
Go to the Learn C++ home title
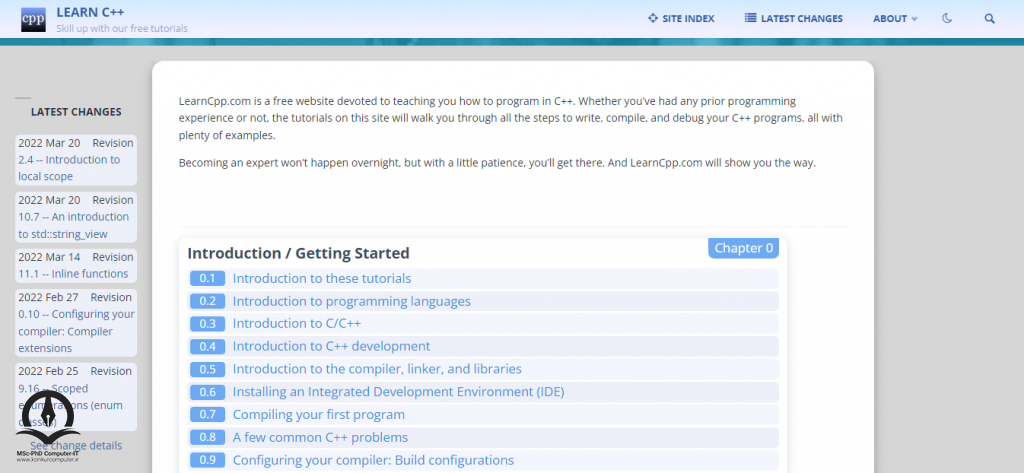click(x=90, y=12)
